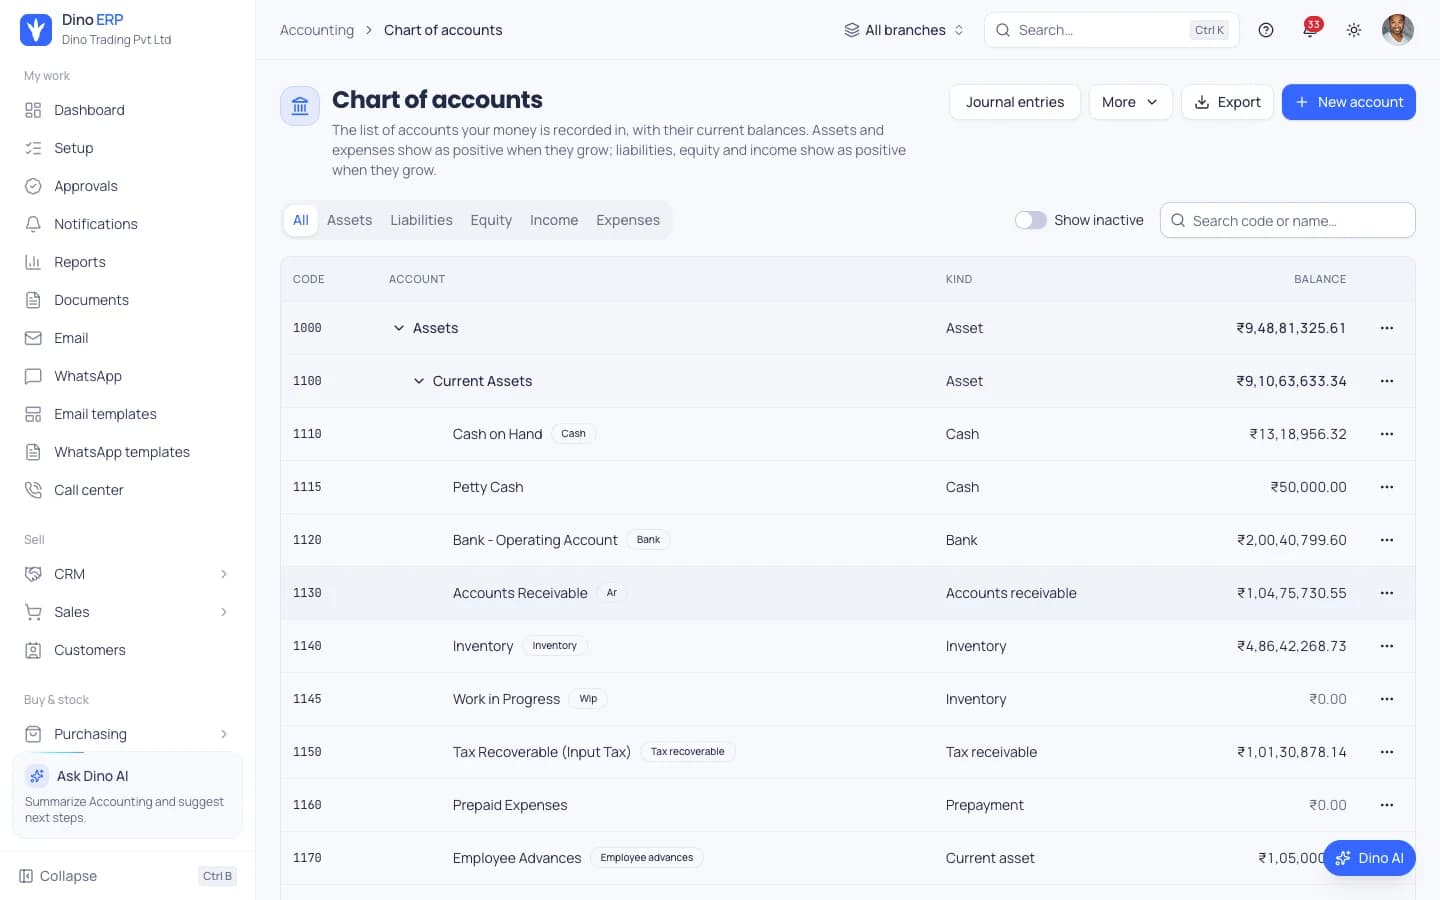The height and width of the screenshot is (900, 1440).
Task: Open the Dino AI floating button
Action: (1369, 858)
